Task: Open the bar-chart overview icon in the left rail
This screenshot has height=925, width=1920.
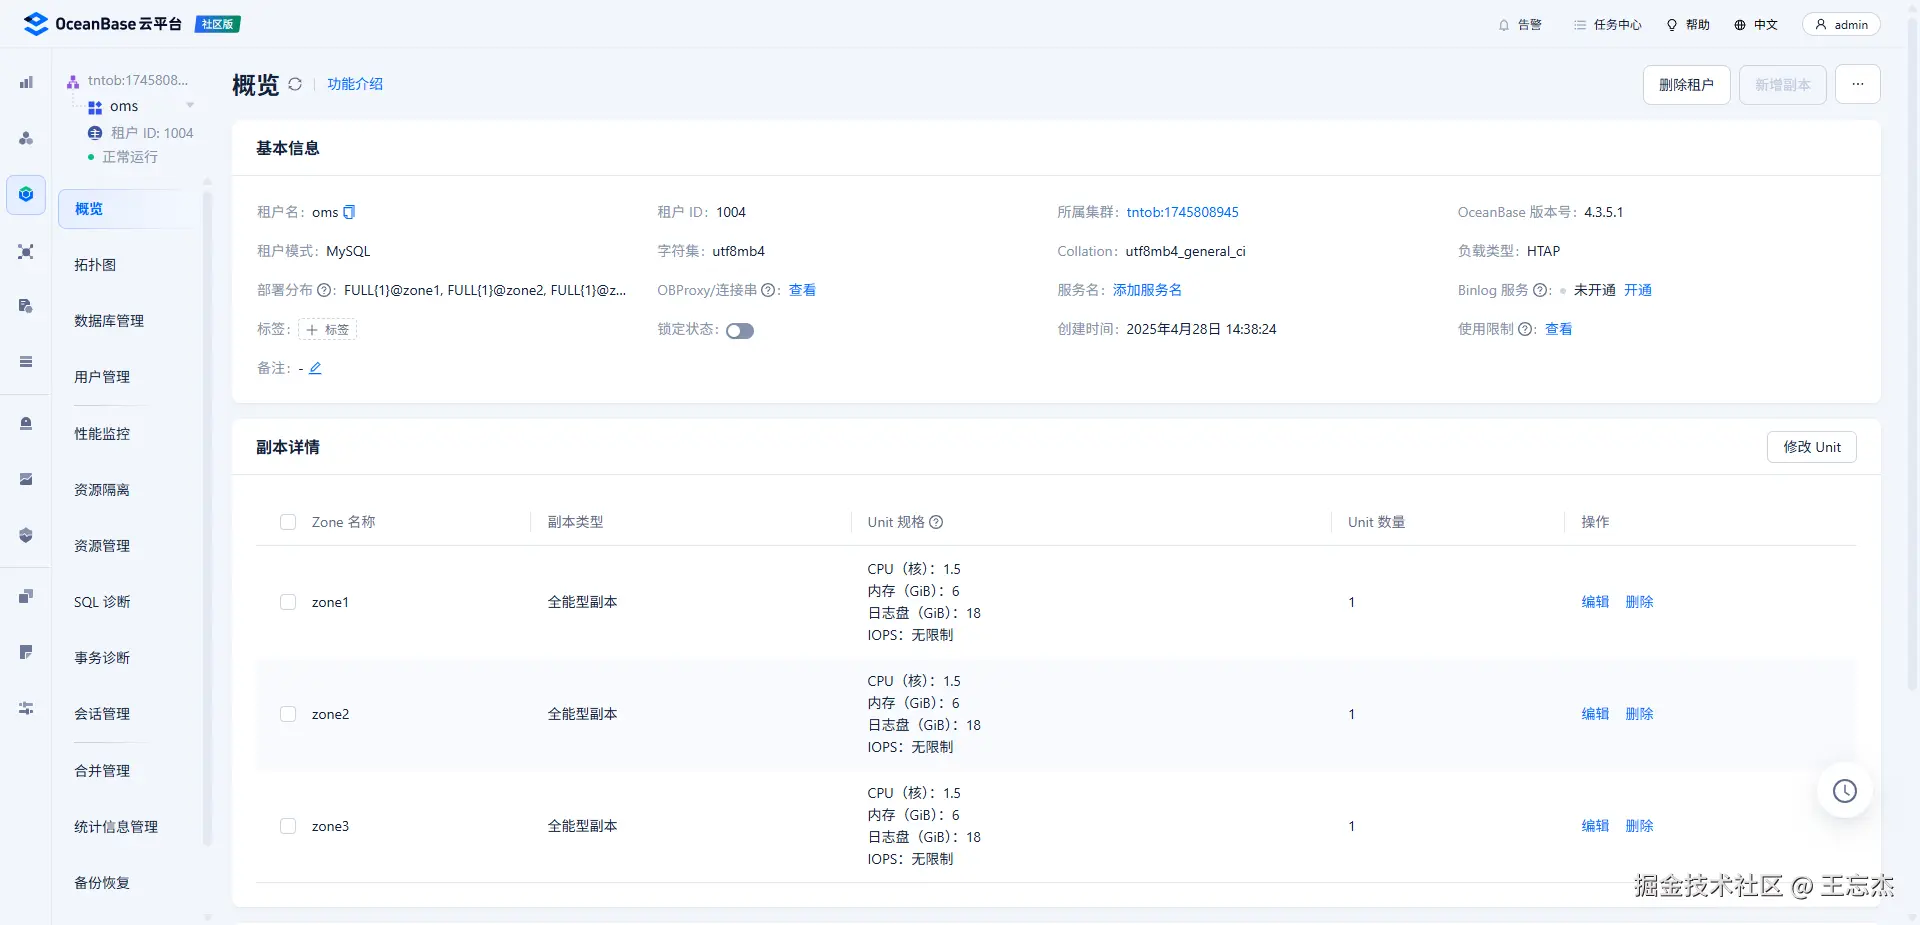Action: [26, 82]
